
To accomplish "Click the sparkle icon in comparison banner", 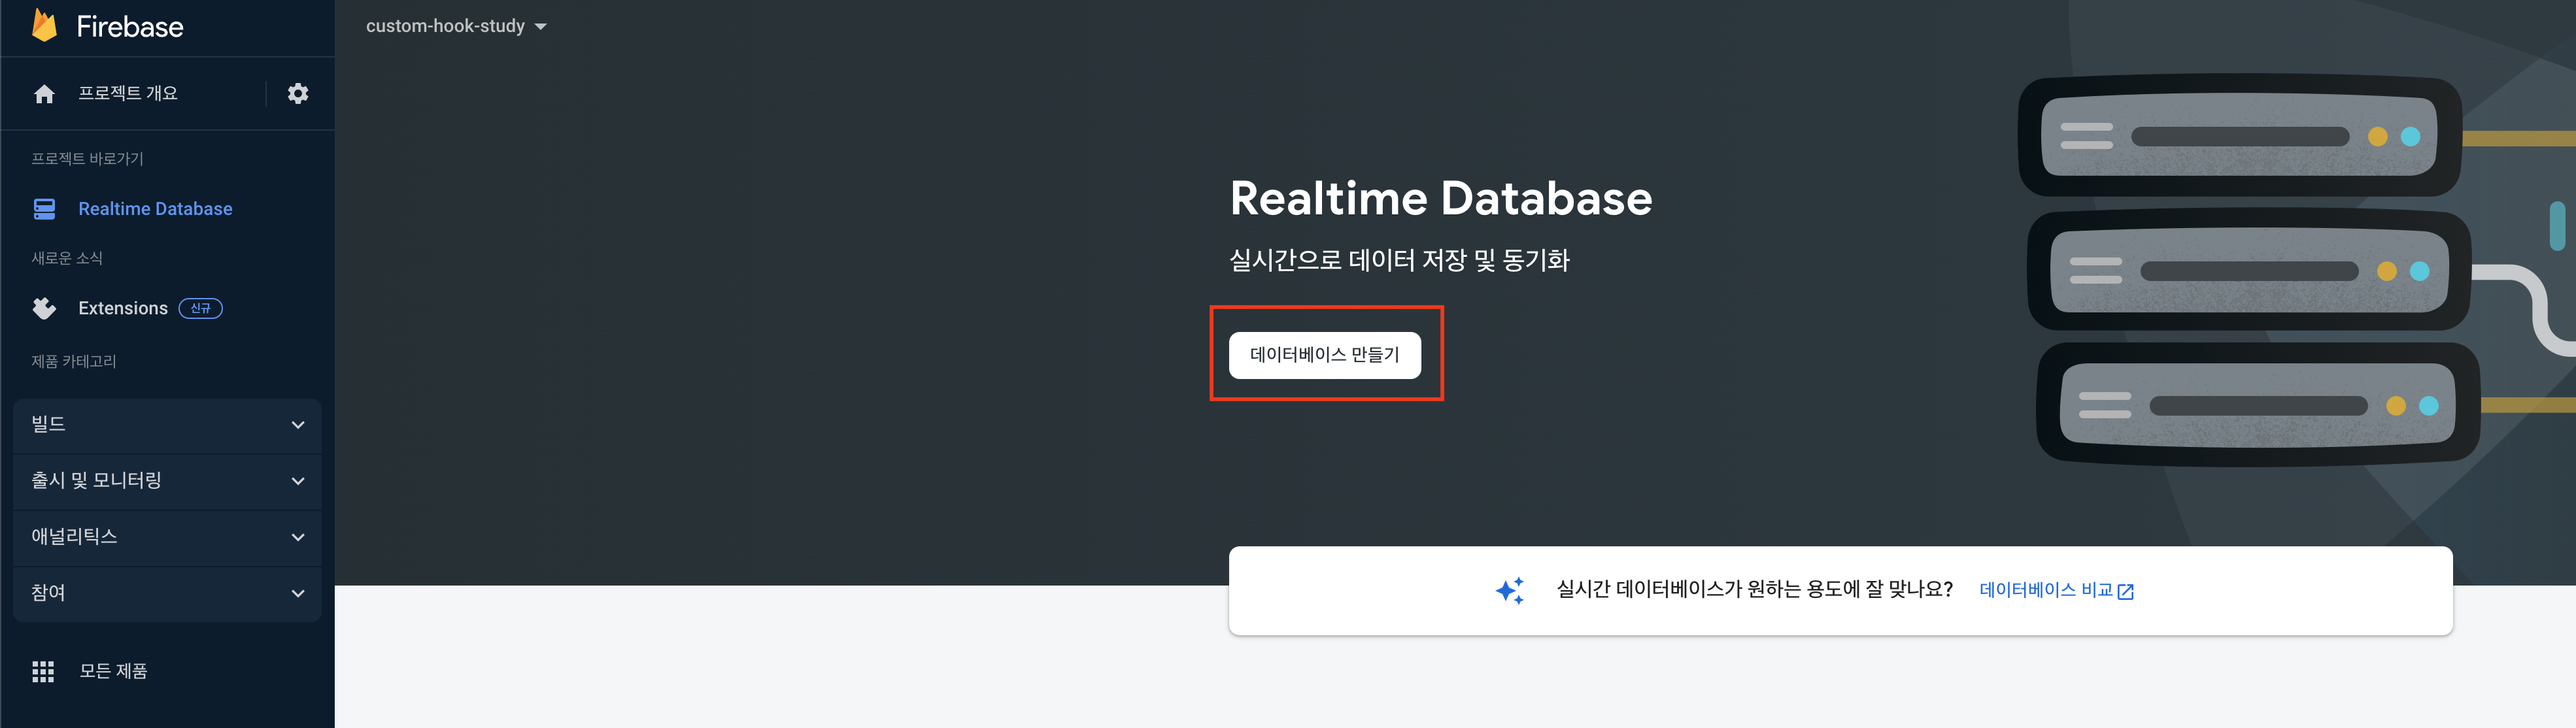I will [1510, 590].
